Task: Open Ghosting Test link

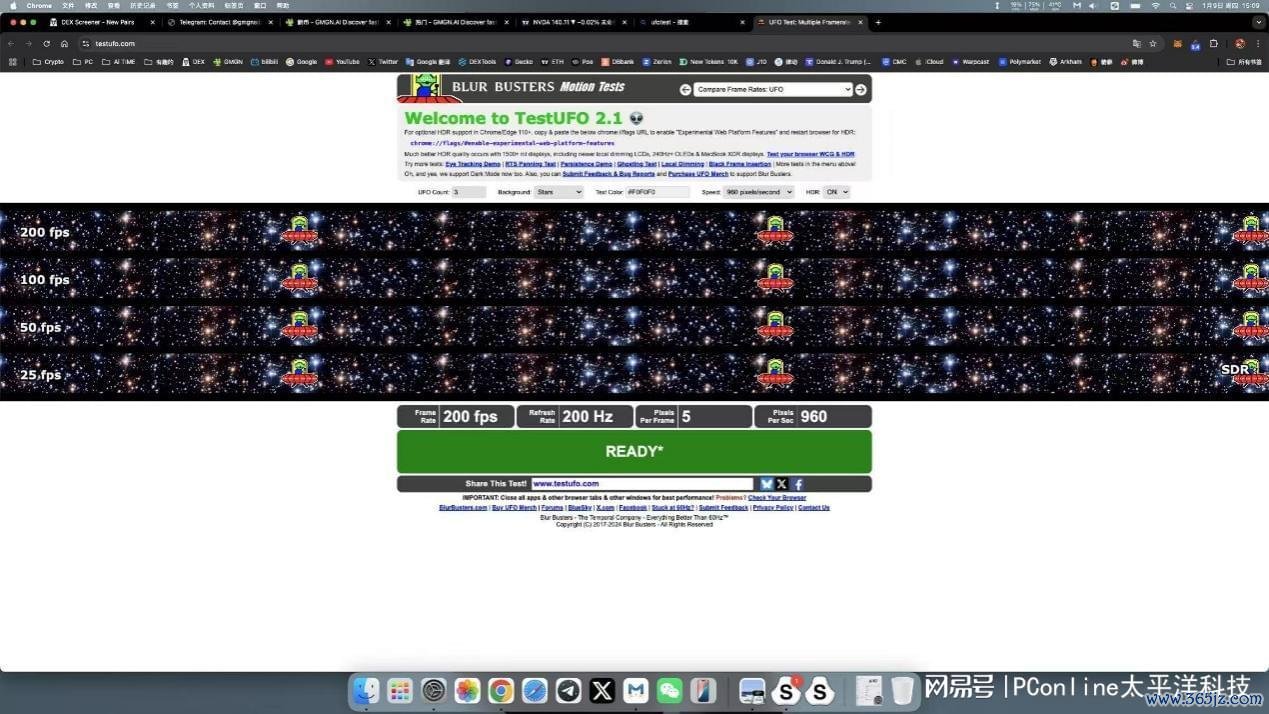Action: 637,164
